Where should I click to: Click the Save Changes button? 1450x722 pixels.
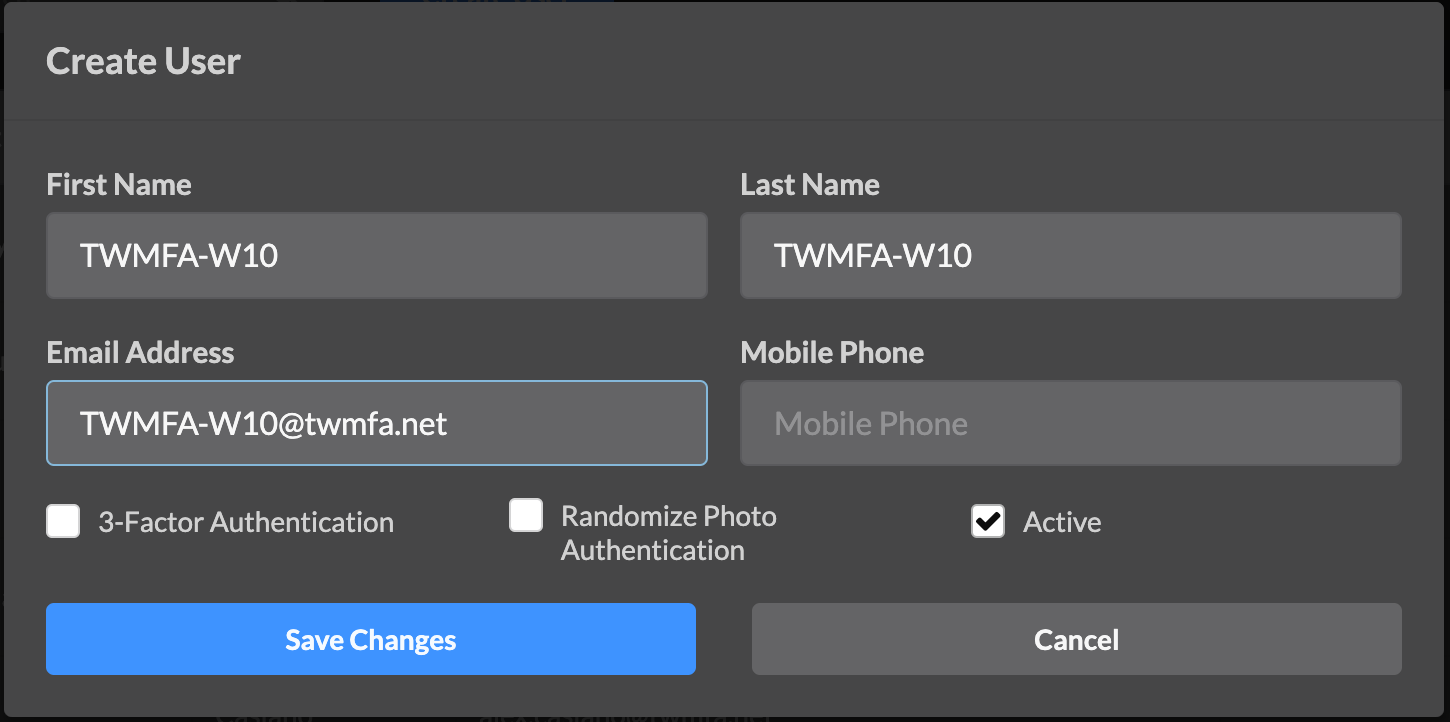(x=371, y=639)
